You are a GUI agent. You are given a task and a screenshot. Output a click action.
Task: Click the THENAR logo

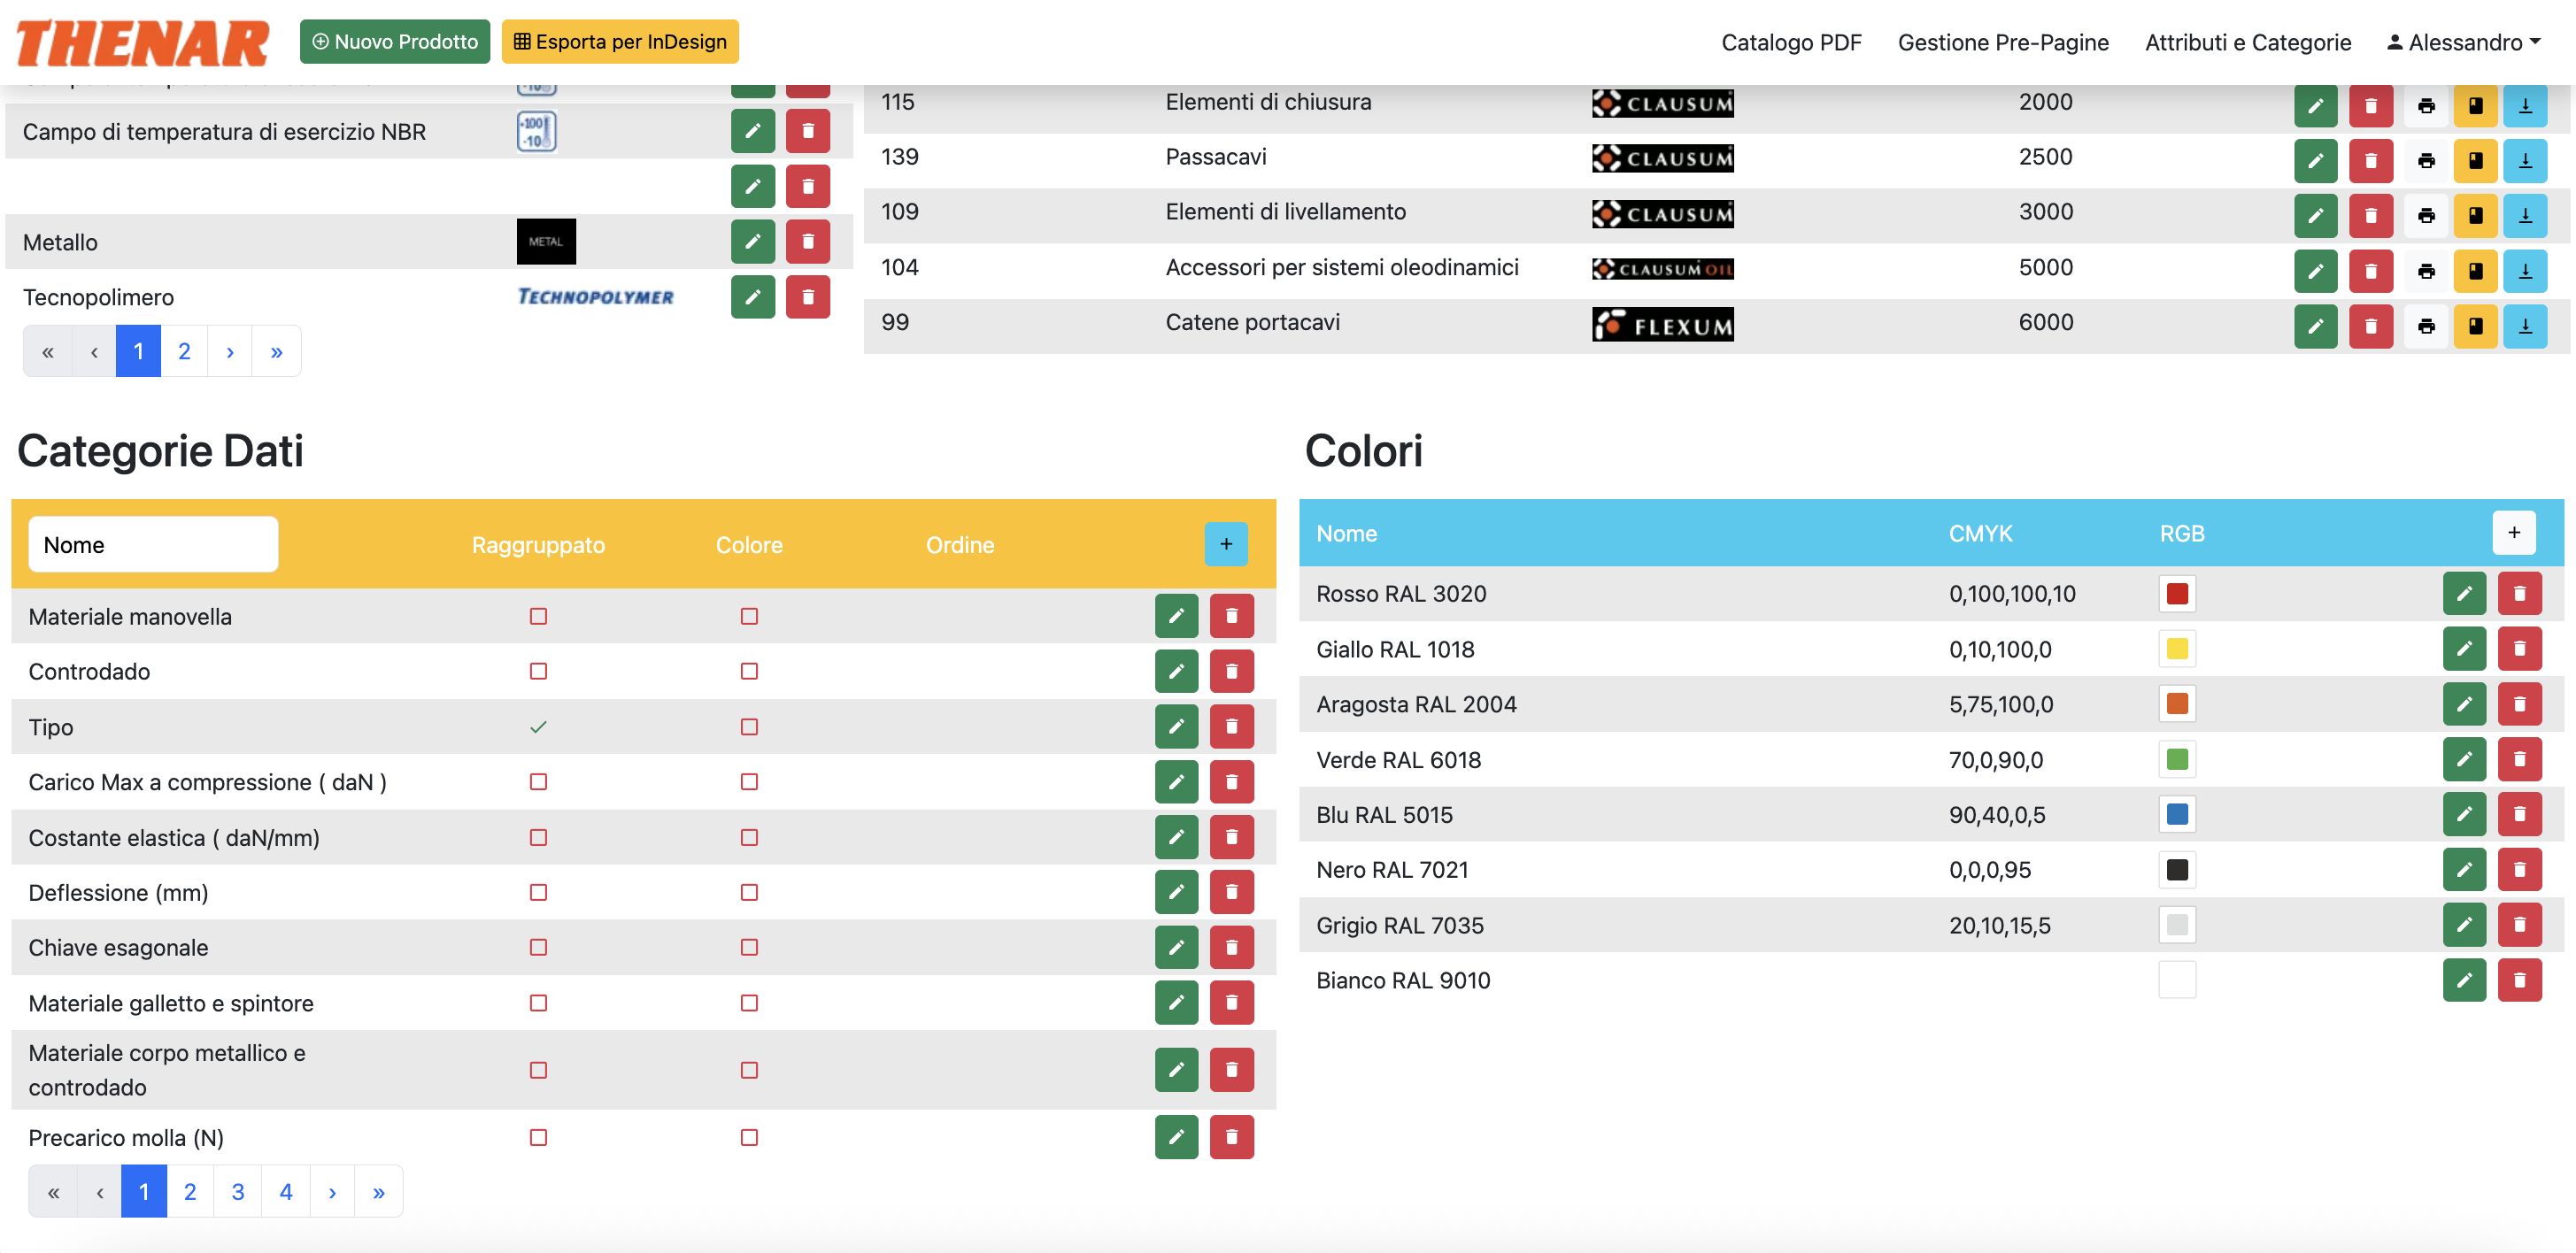[x=143, y=44]
